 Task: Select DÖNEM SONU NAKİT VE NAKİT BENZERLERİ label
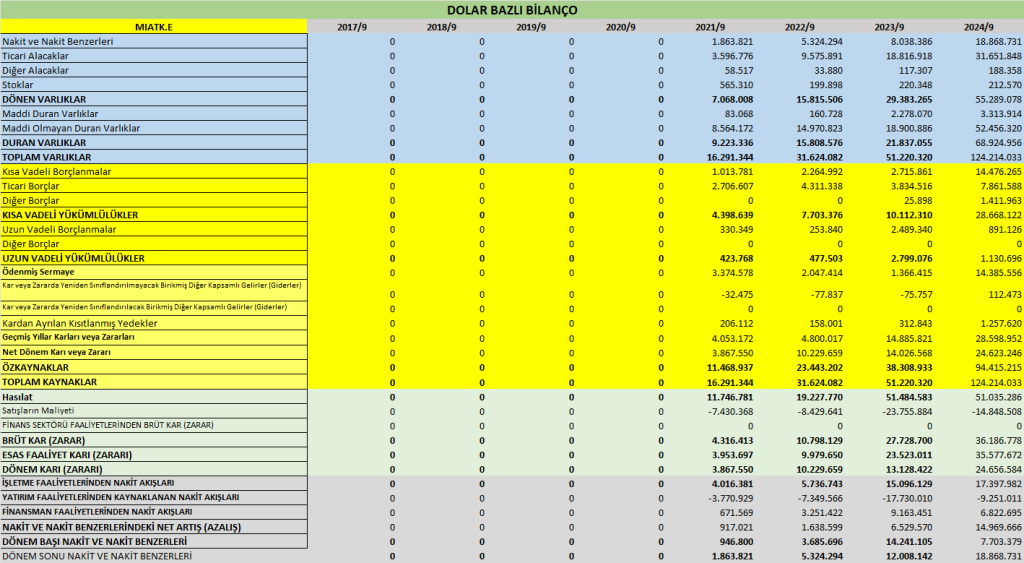97,556
